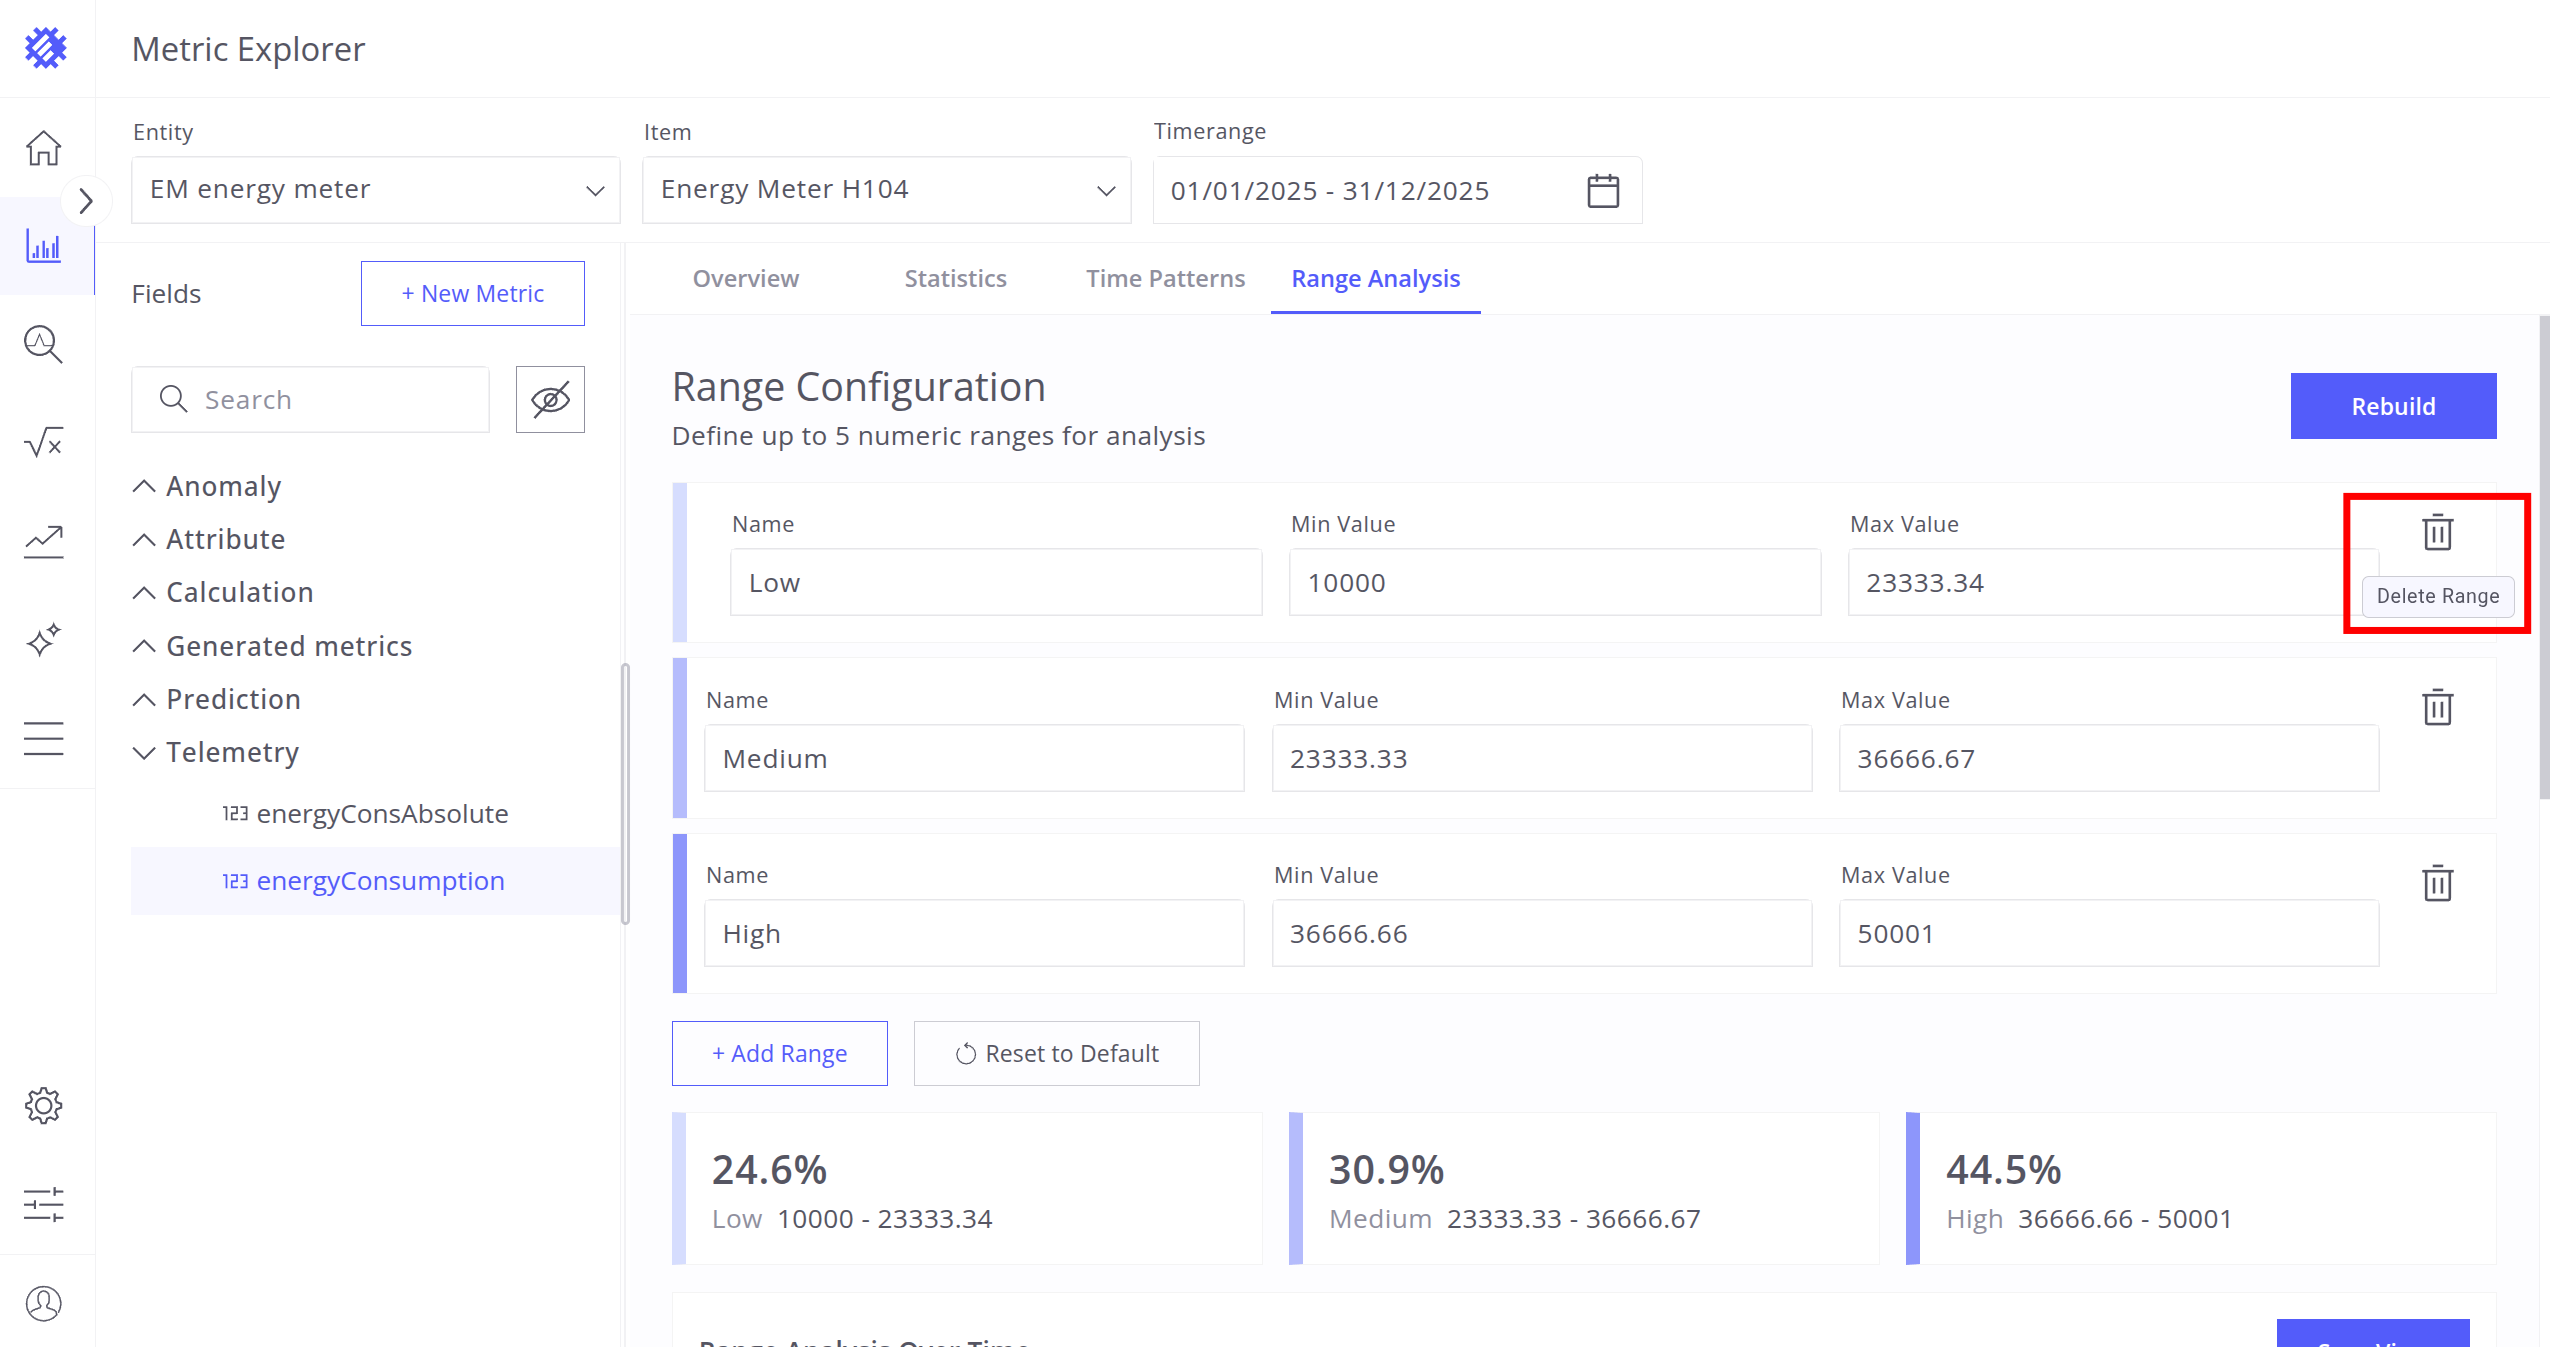
Task: Click the home icon in sidebar
Action: (x=43, y=148)
